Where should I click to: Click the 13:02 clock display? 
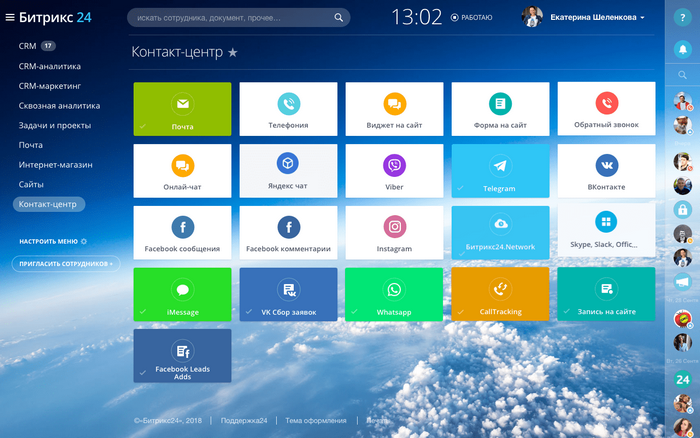coord(416,17)
